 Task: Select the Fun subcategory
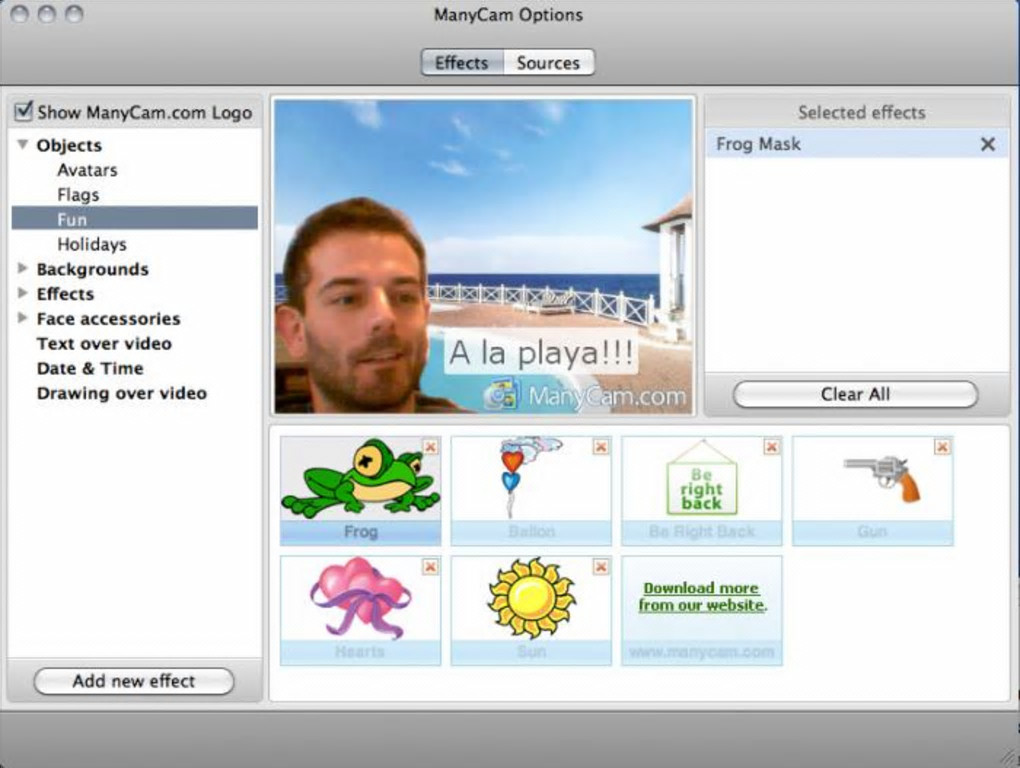(135, 218)
